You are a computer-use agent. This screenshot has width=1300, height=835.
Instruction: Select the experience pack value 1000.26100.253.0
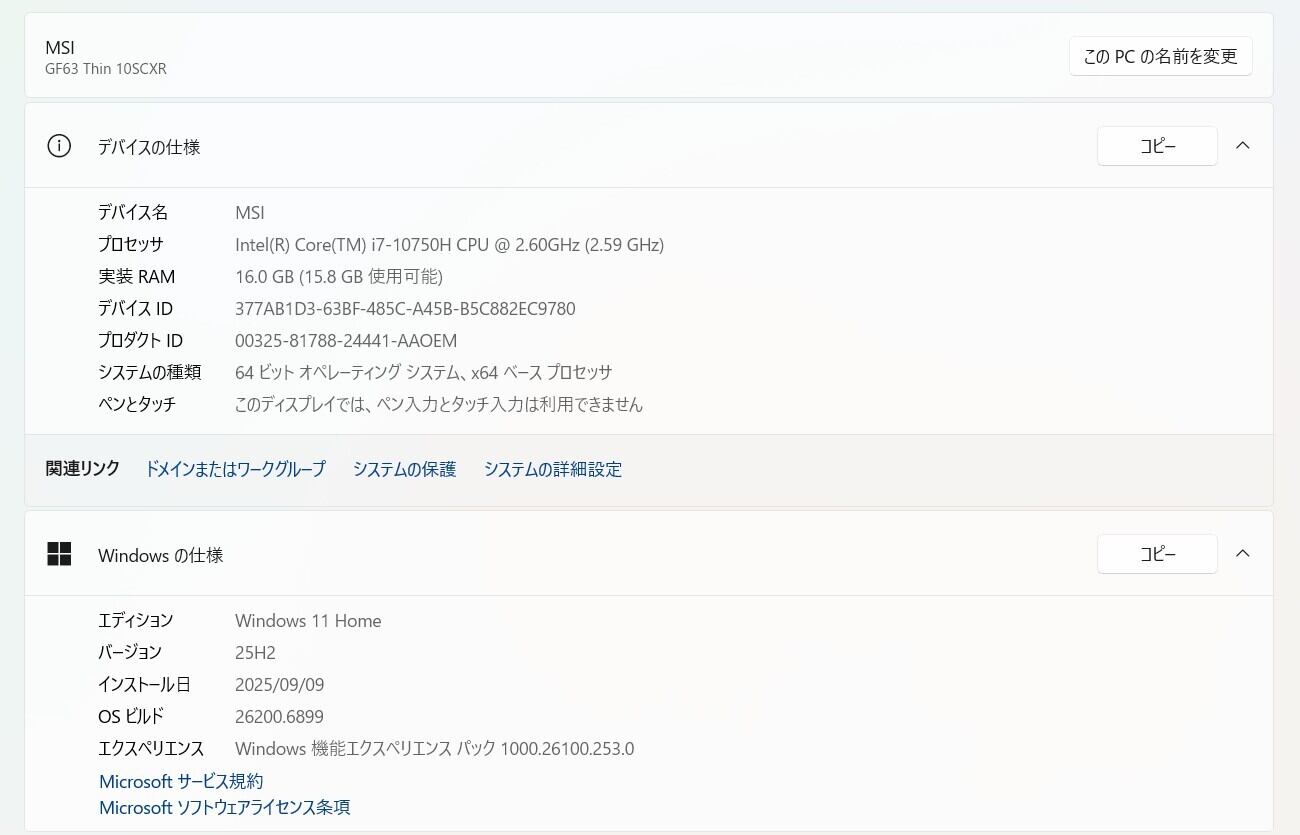[434, 748]
